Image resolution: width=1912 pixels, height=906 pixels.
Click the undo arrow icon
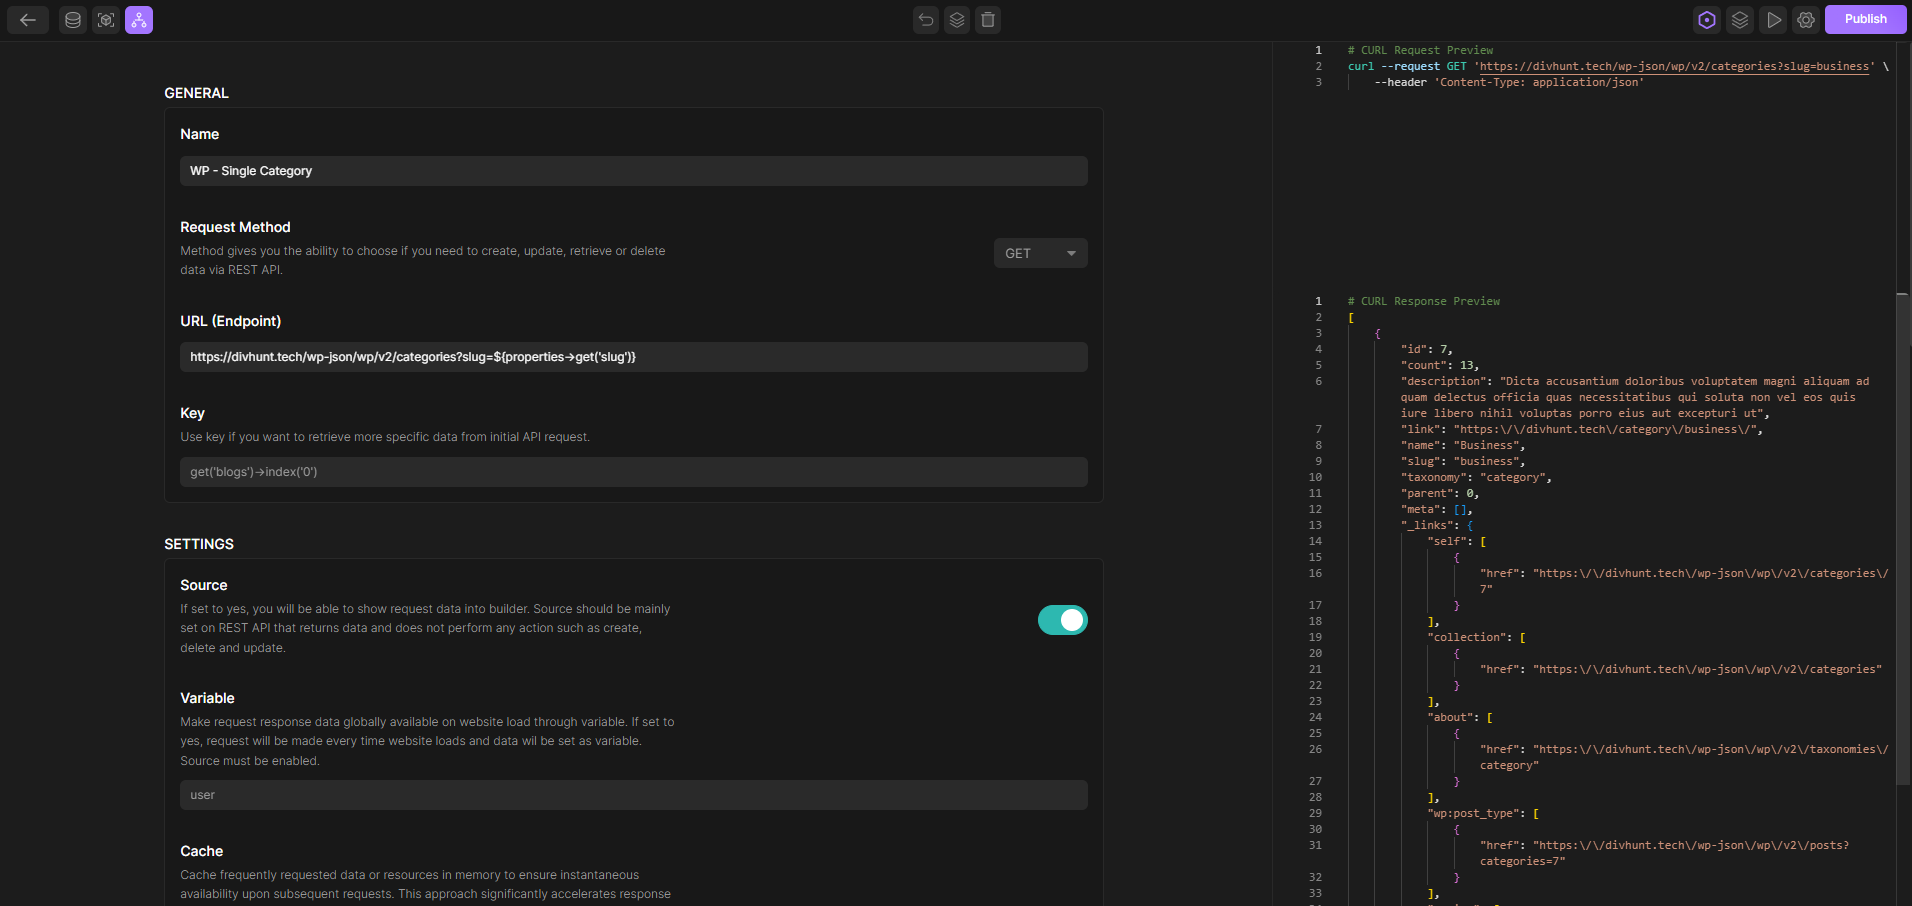[x=926, y=20]
